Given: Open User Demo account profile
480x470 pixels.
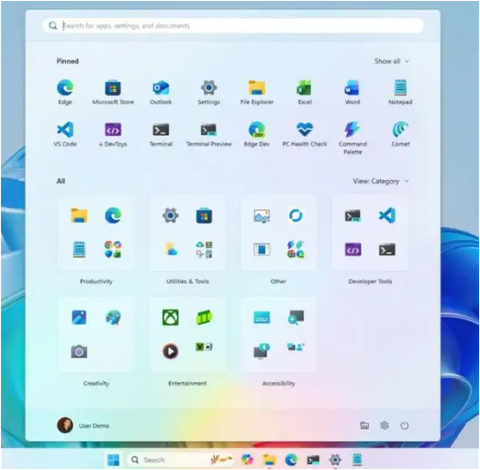Looking at the screenshot, I should [x=83, y=425].
